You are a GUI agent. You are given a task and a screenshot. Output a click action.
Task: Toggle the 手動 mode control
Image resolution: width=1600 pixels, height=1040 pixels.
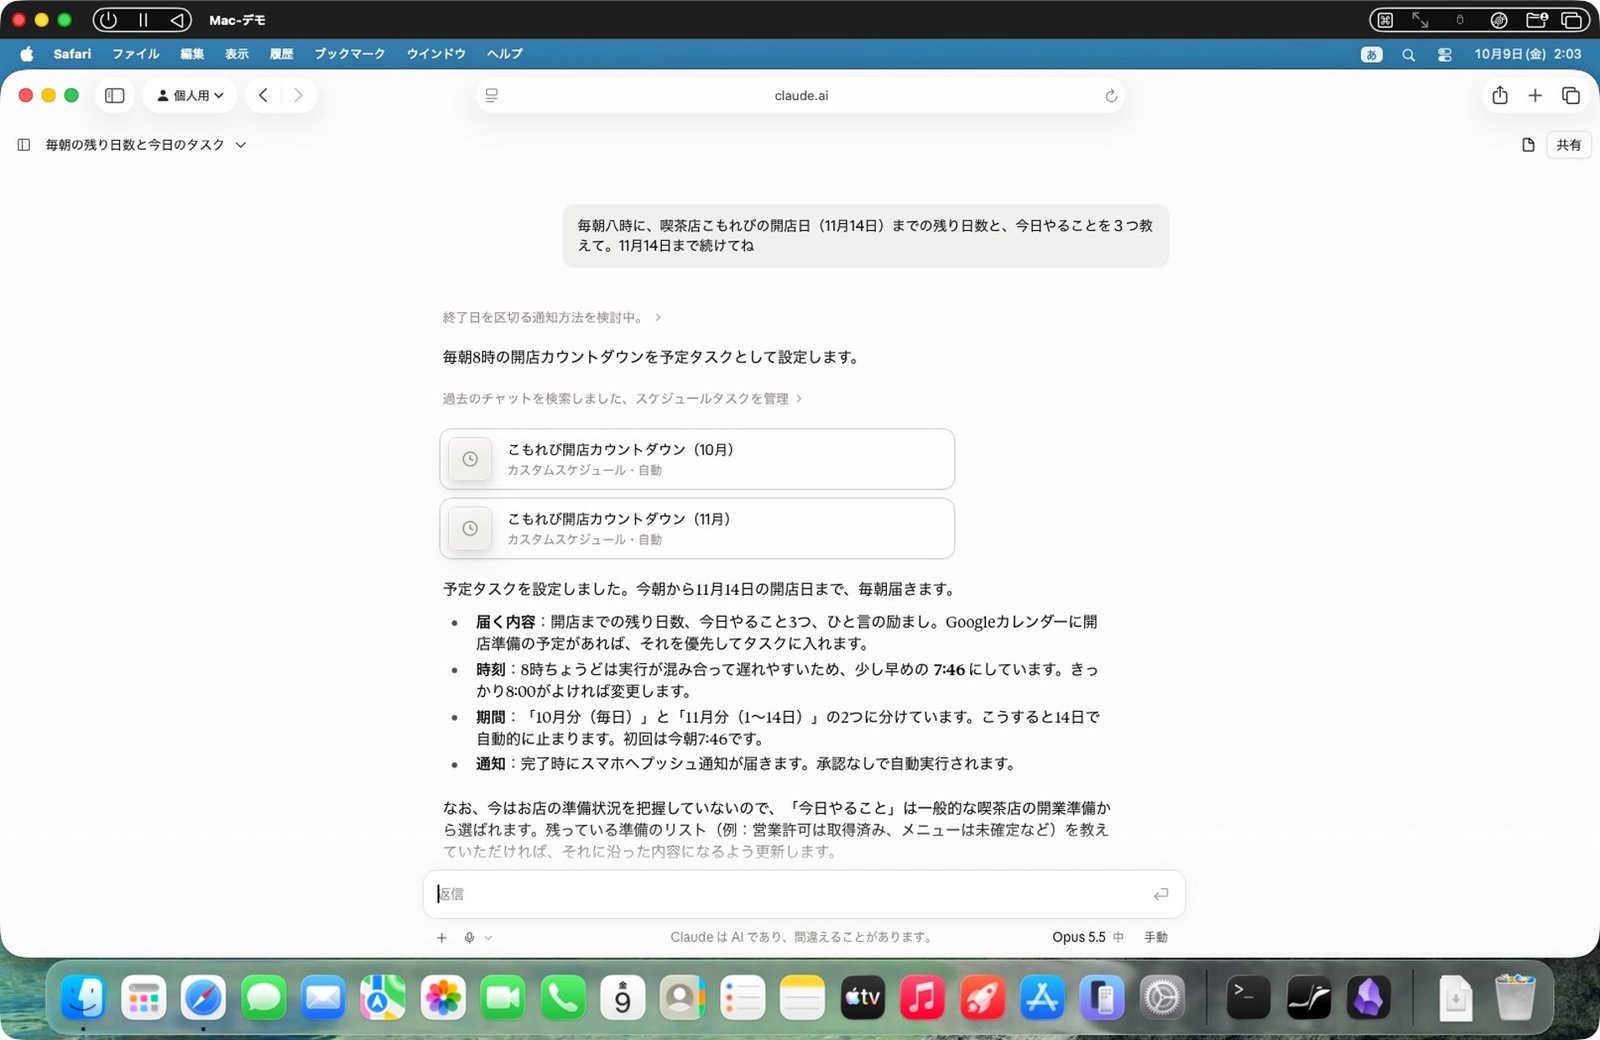[1156, 937]
